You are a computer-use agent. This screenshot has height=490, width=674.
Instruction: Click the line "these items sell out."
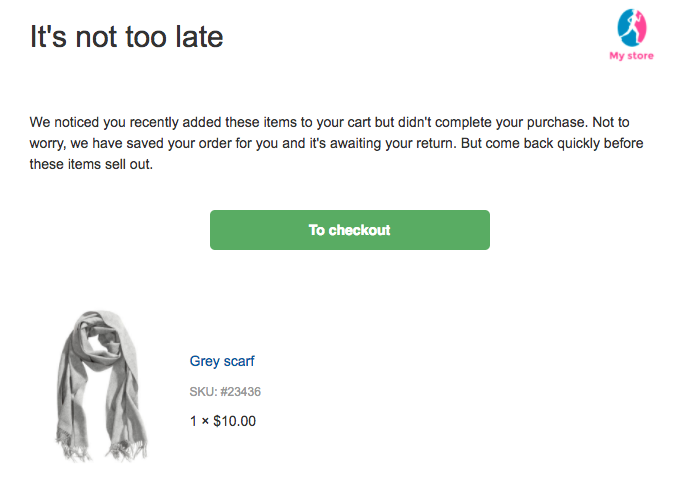pyautogui.click(x=91, y=165)
